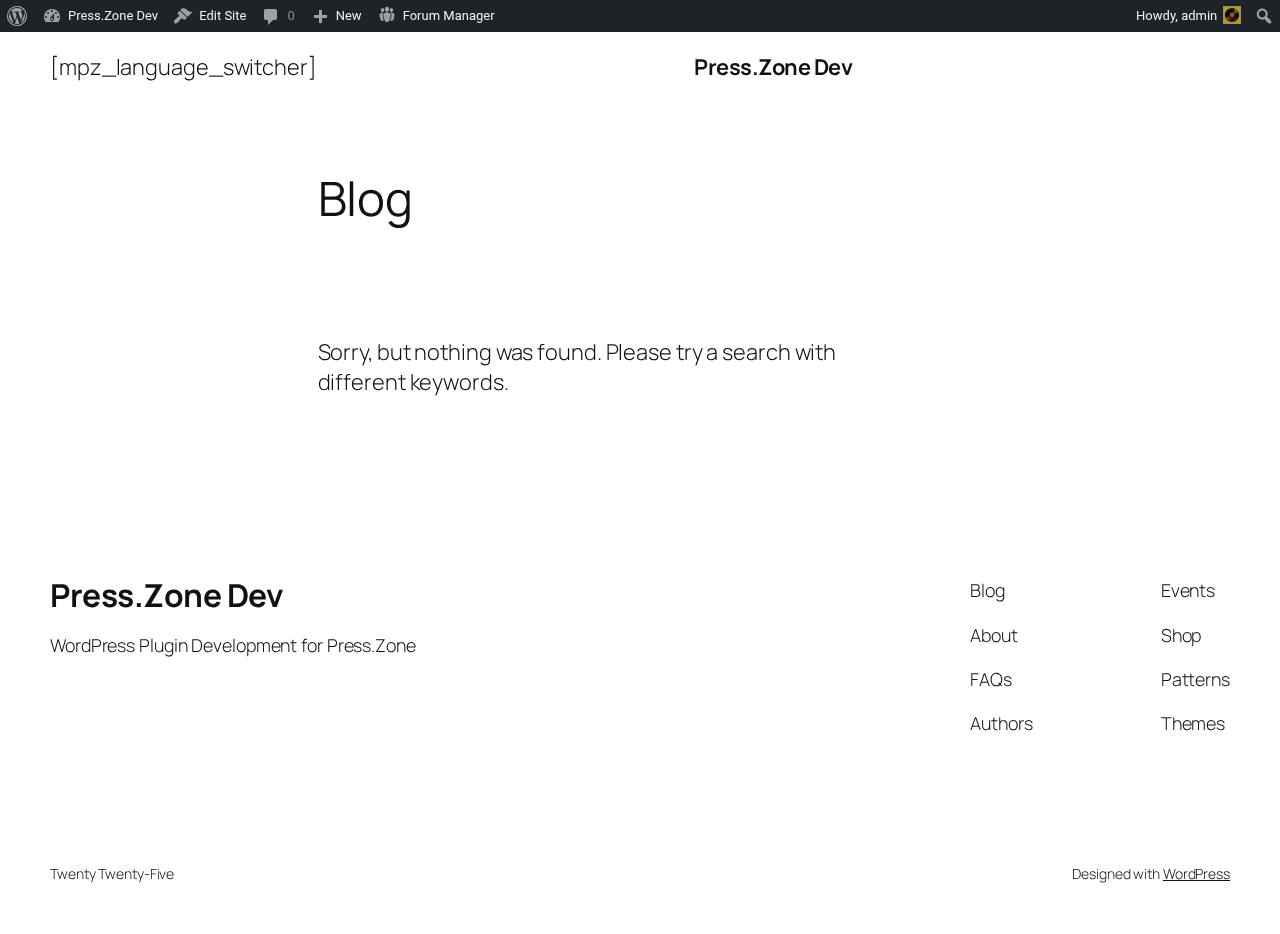Open the Howdy, admin account menu
The image size is (1280, 934).
1188,16
